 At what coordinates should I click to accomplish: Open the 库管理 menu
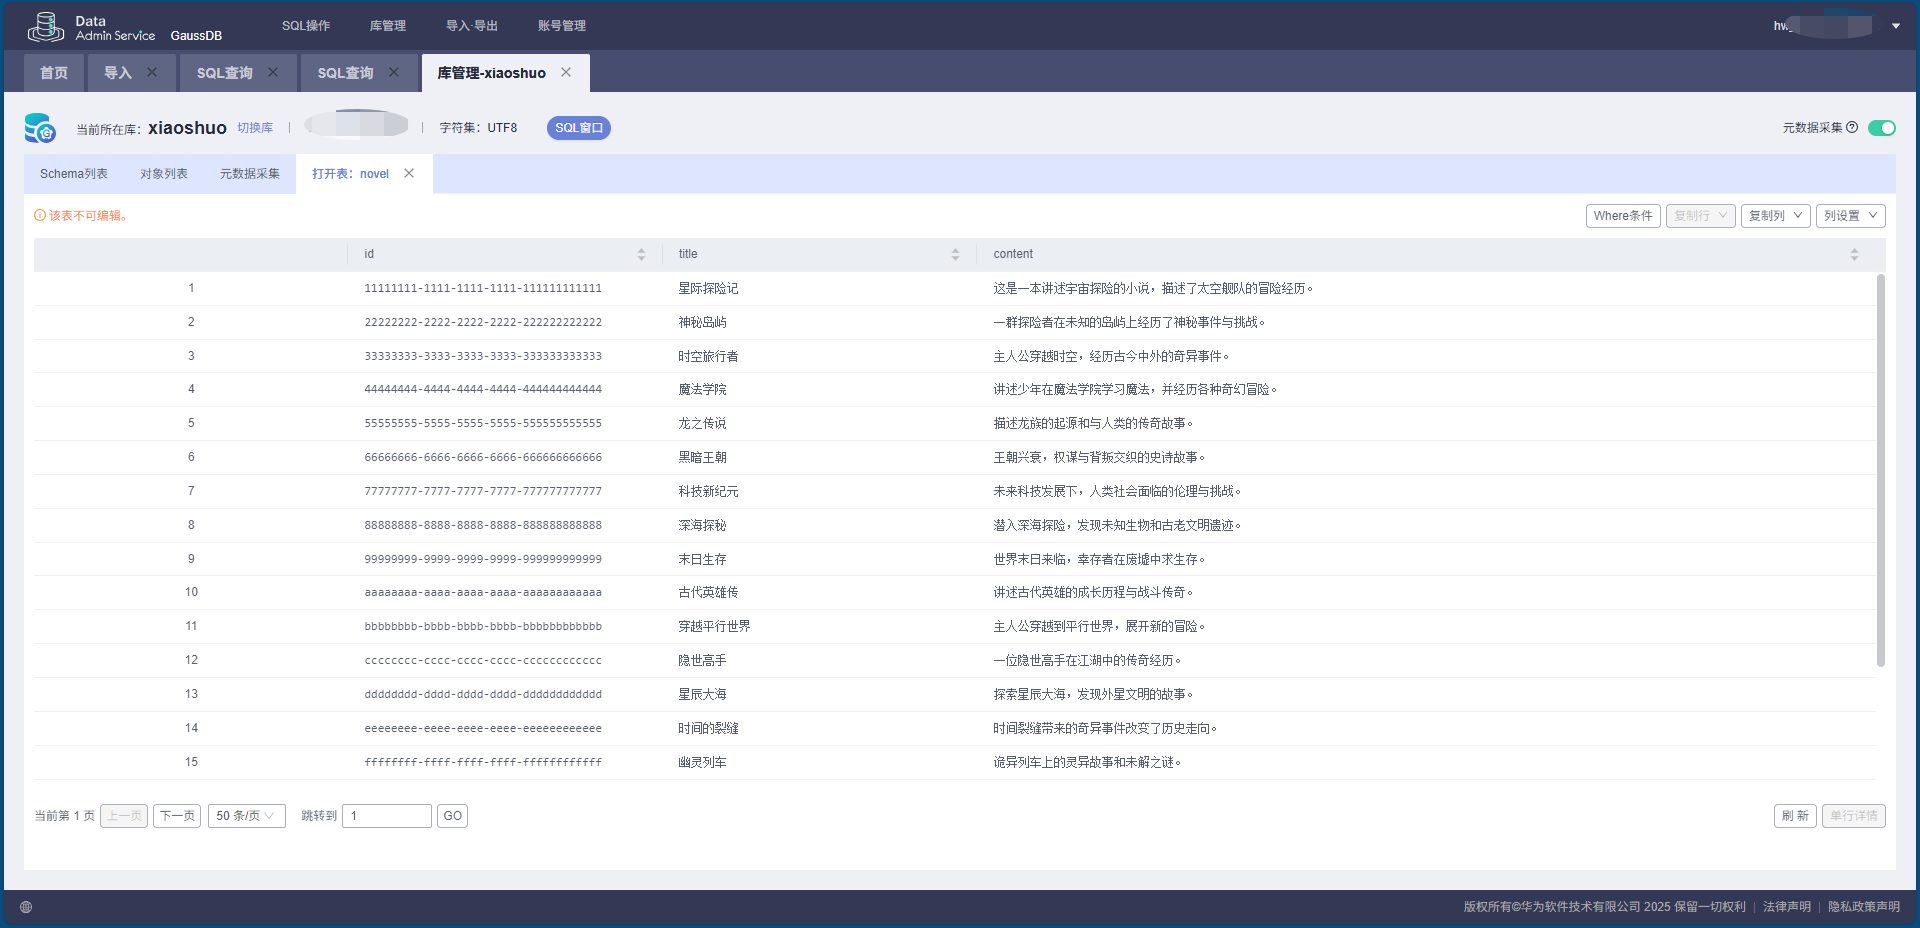pyautogui.click(x=388, y=26)
